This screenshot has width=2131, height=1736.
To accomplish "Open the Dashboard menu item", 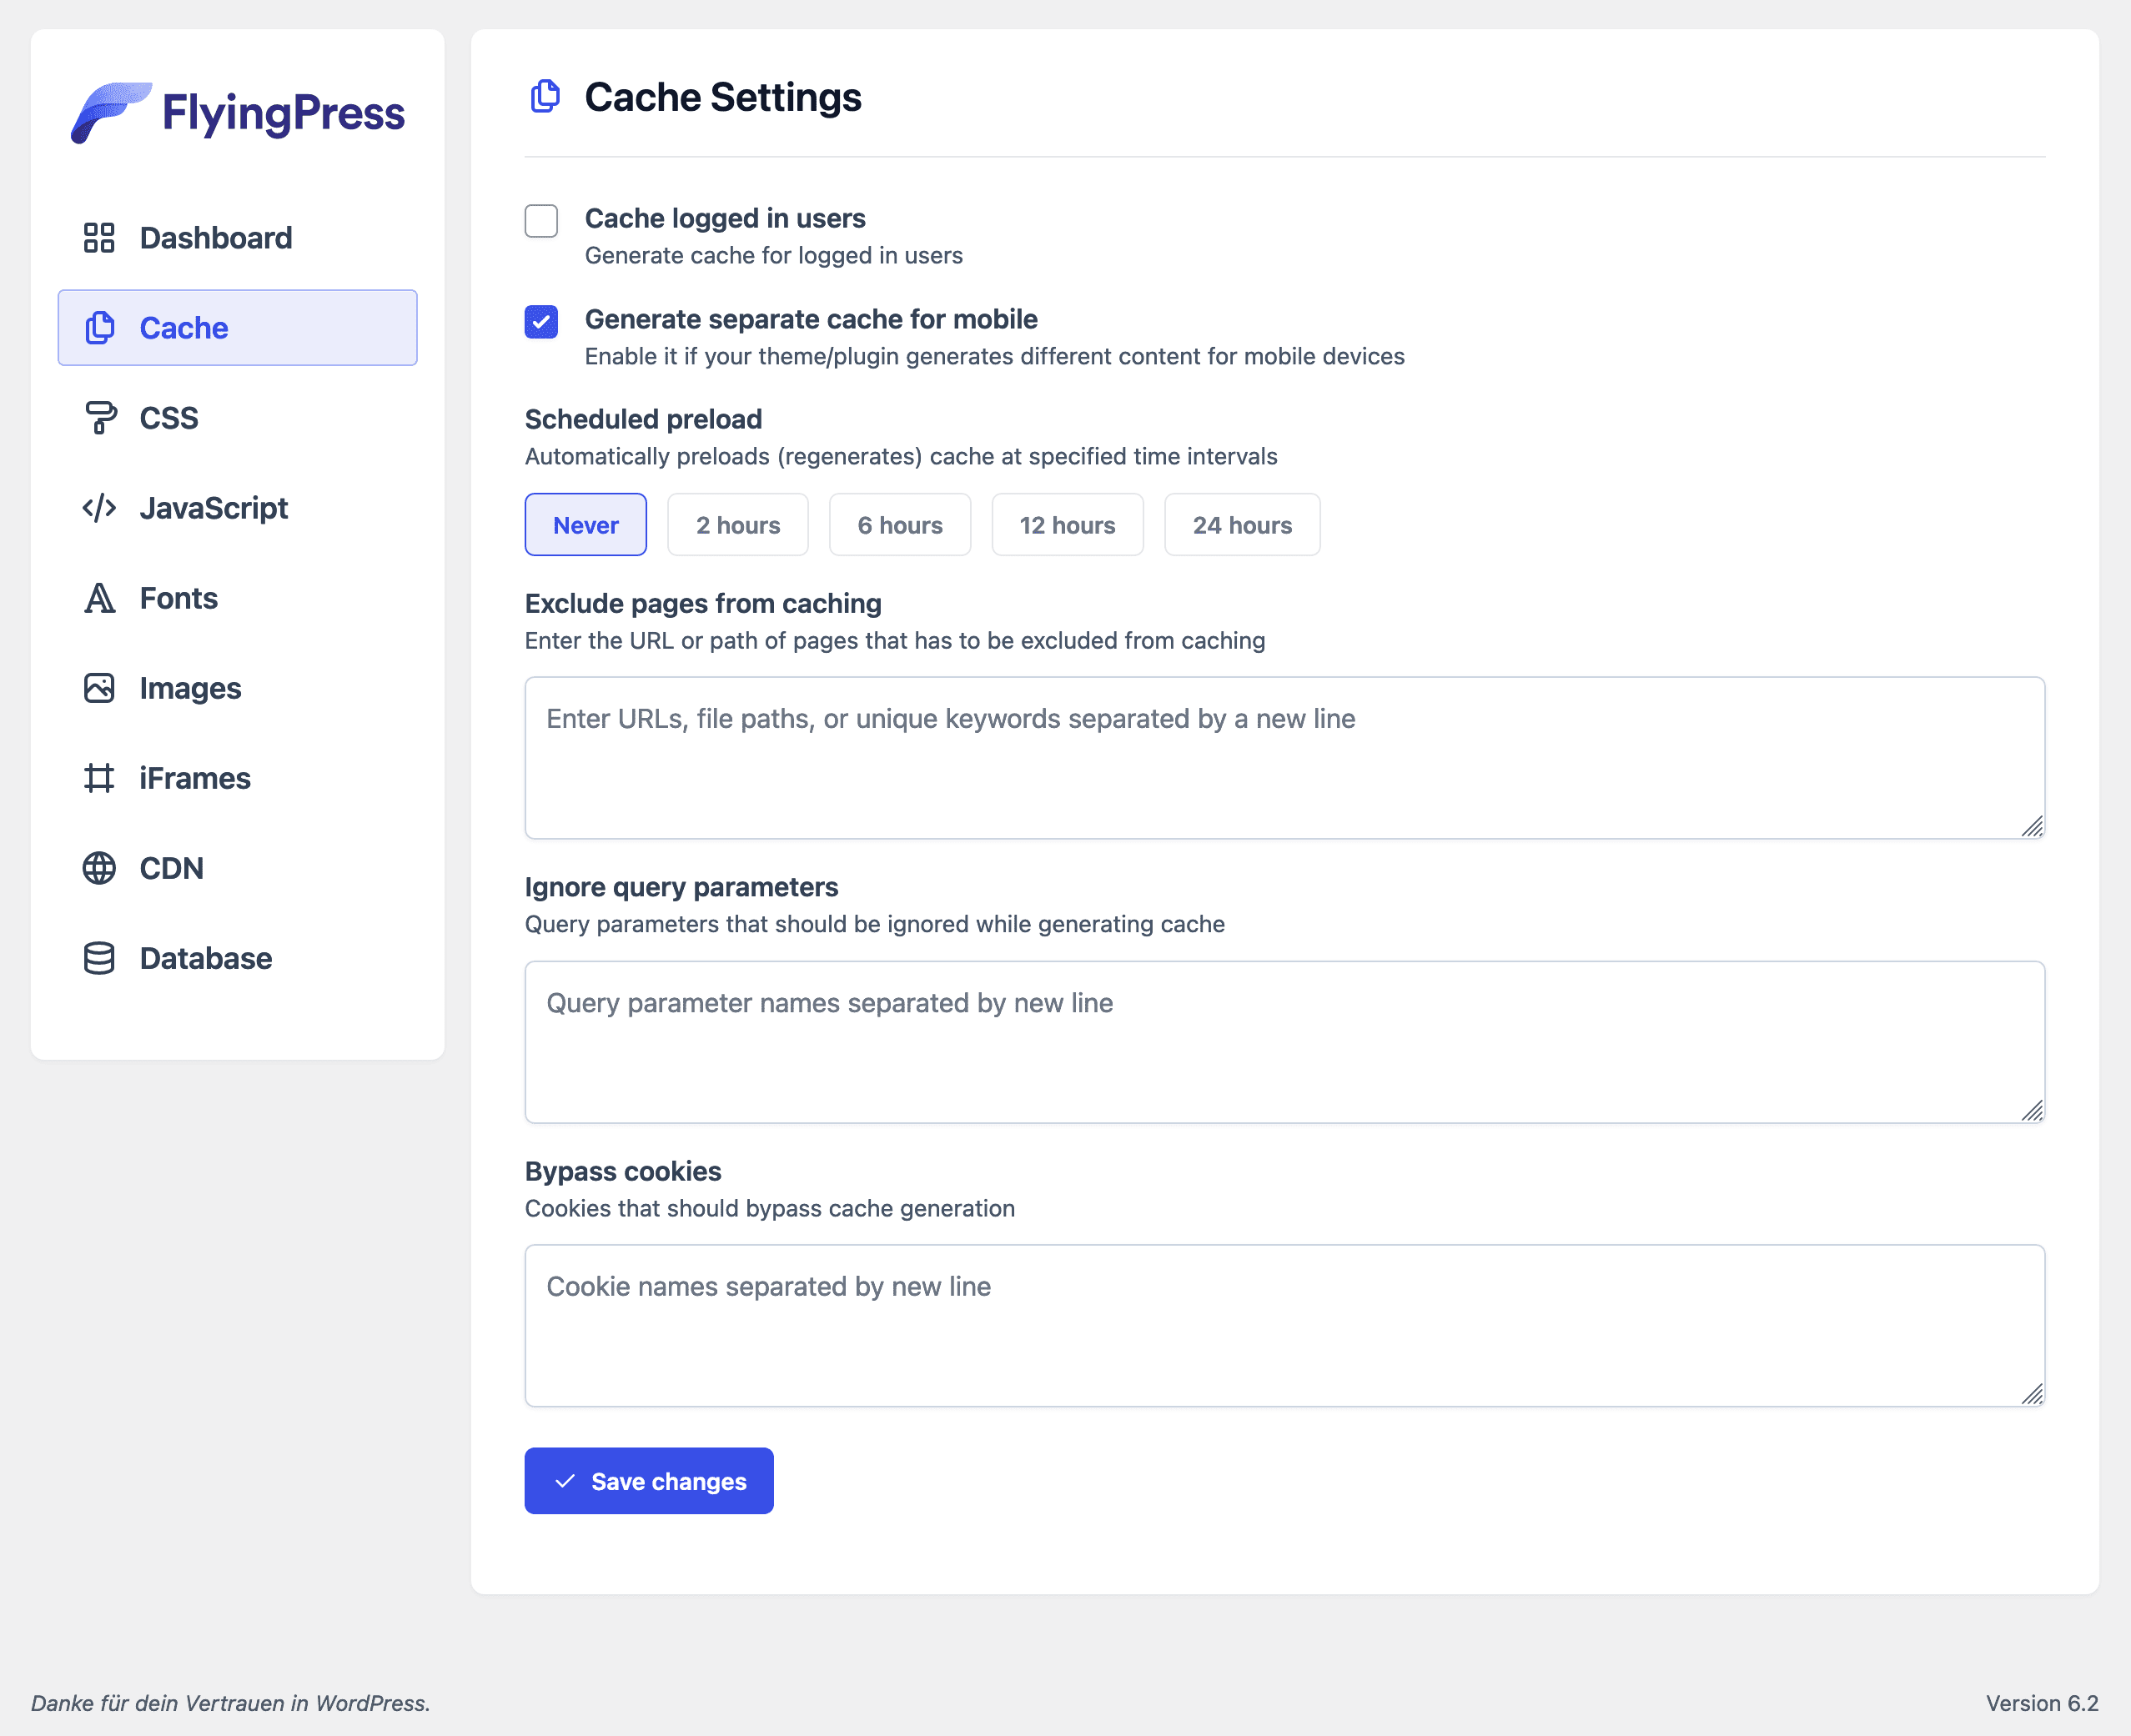I will point(238,238).
